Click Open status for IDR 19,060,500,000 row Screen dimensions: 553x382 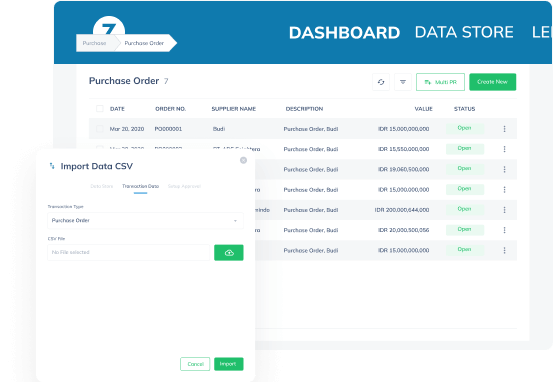(464, 169)
